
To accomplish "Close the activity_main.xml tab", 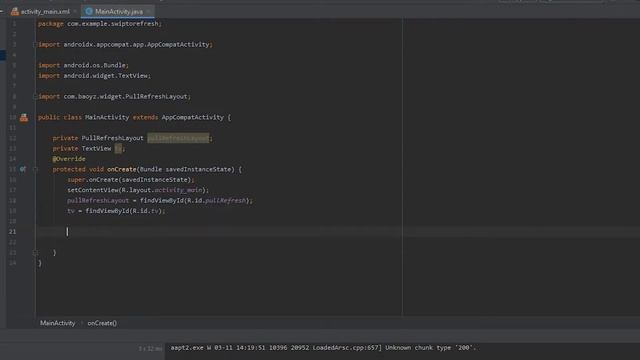I will click(x=75, y=12).
